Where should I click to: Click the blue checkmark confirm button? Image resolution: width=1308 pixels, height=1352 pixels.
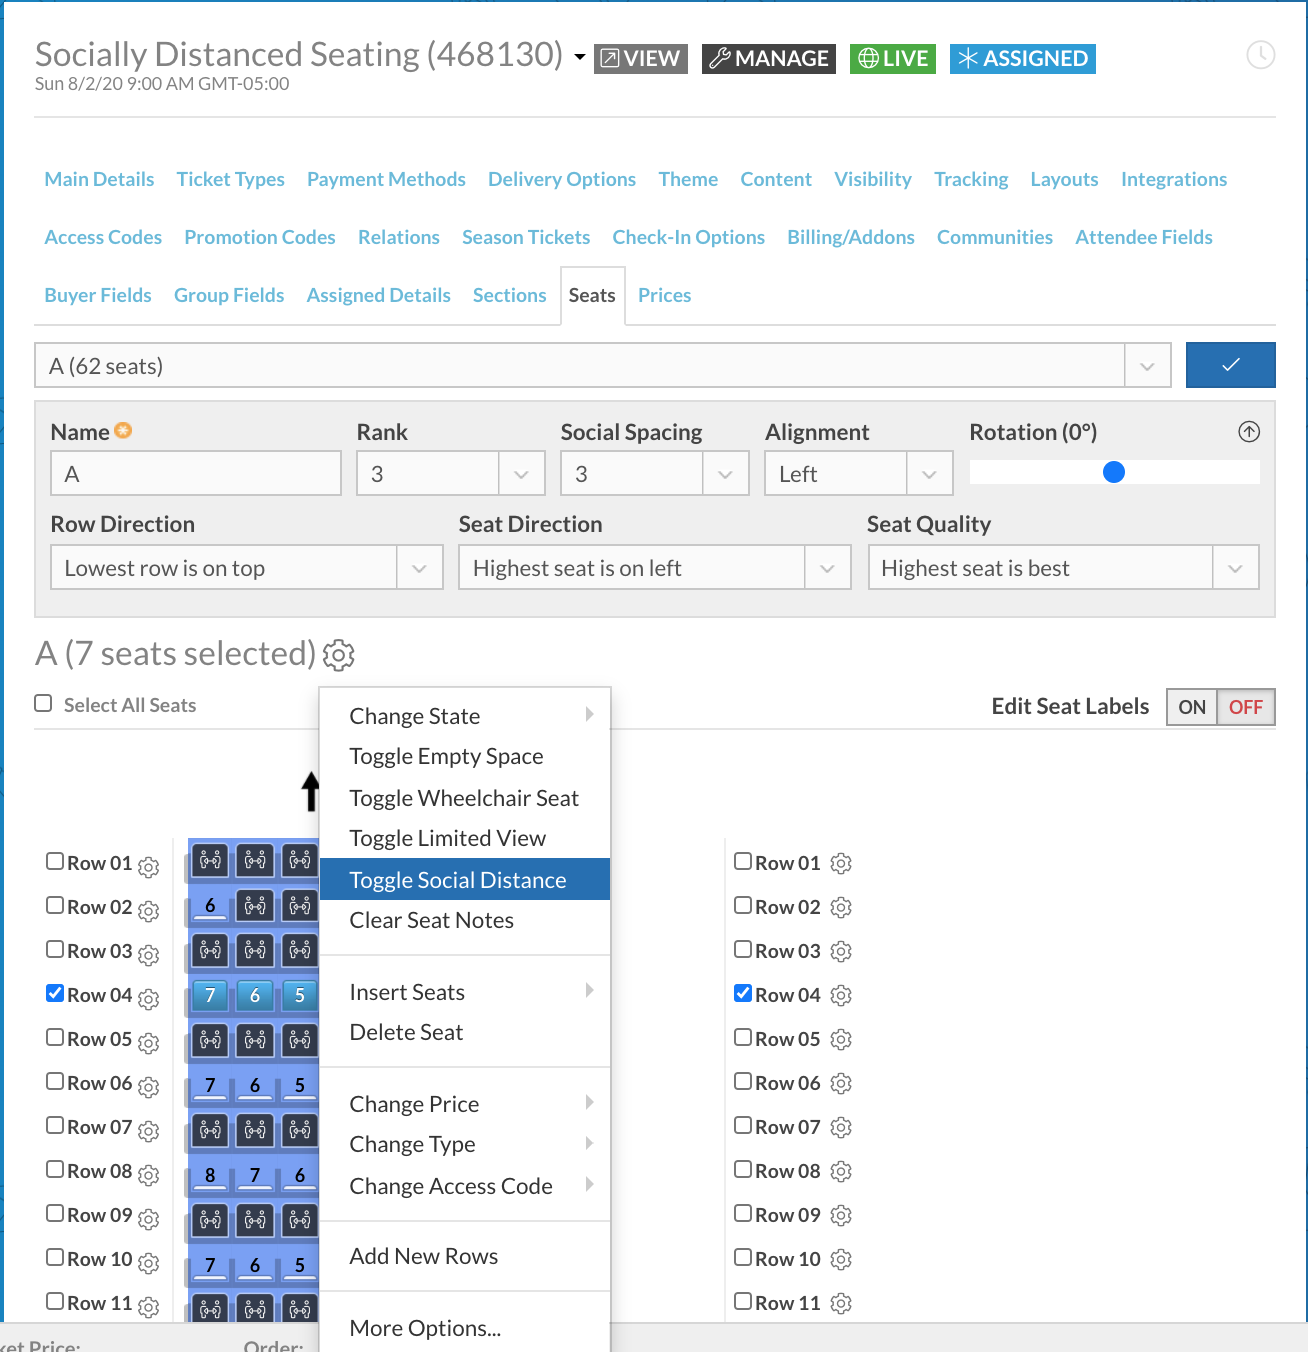(1230, 365)
